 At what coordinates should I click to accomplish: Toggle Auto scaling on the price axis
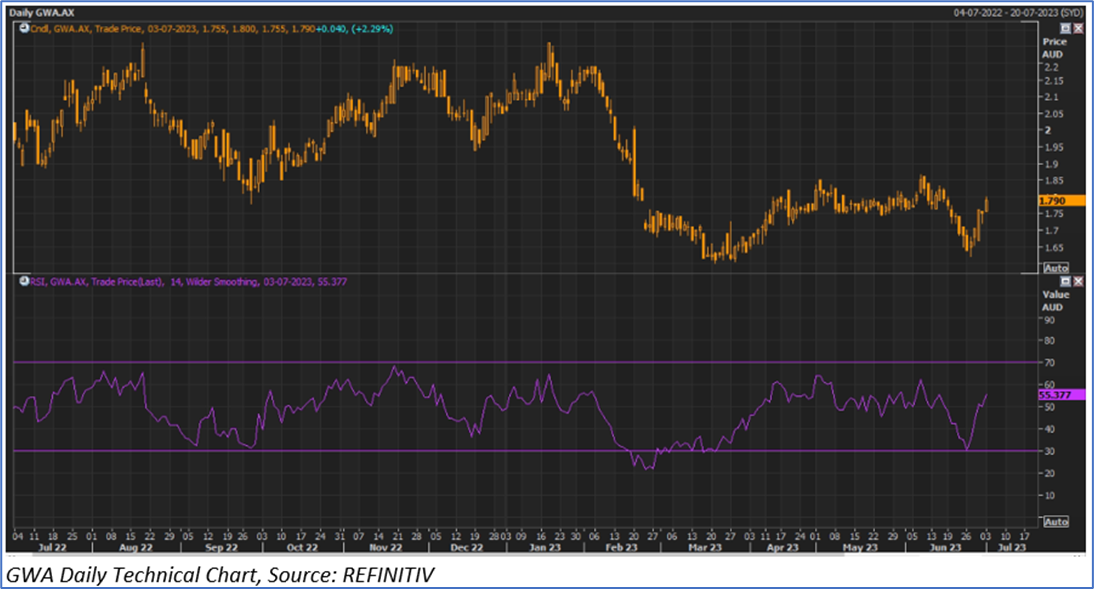(1055, 268)
